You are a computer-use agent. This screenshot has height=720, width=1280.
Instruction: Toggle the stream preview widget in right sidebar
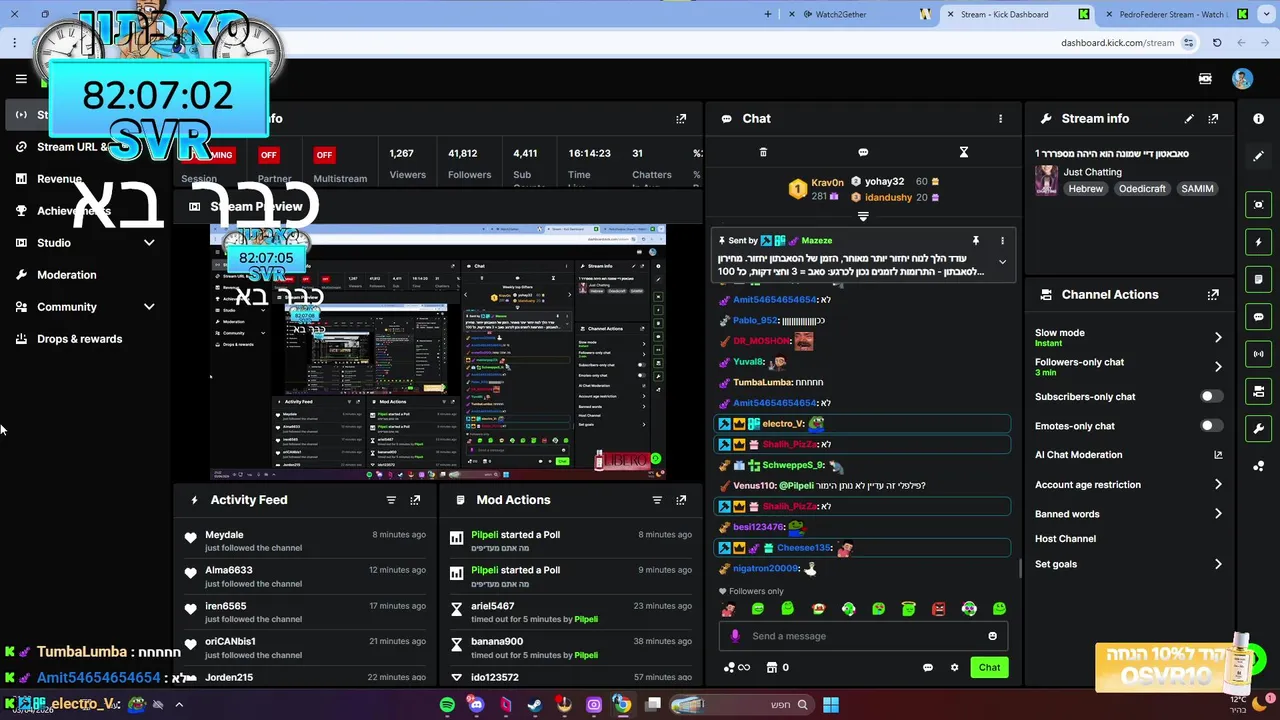tap(1258, 204)
